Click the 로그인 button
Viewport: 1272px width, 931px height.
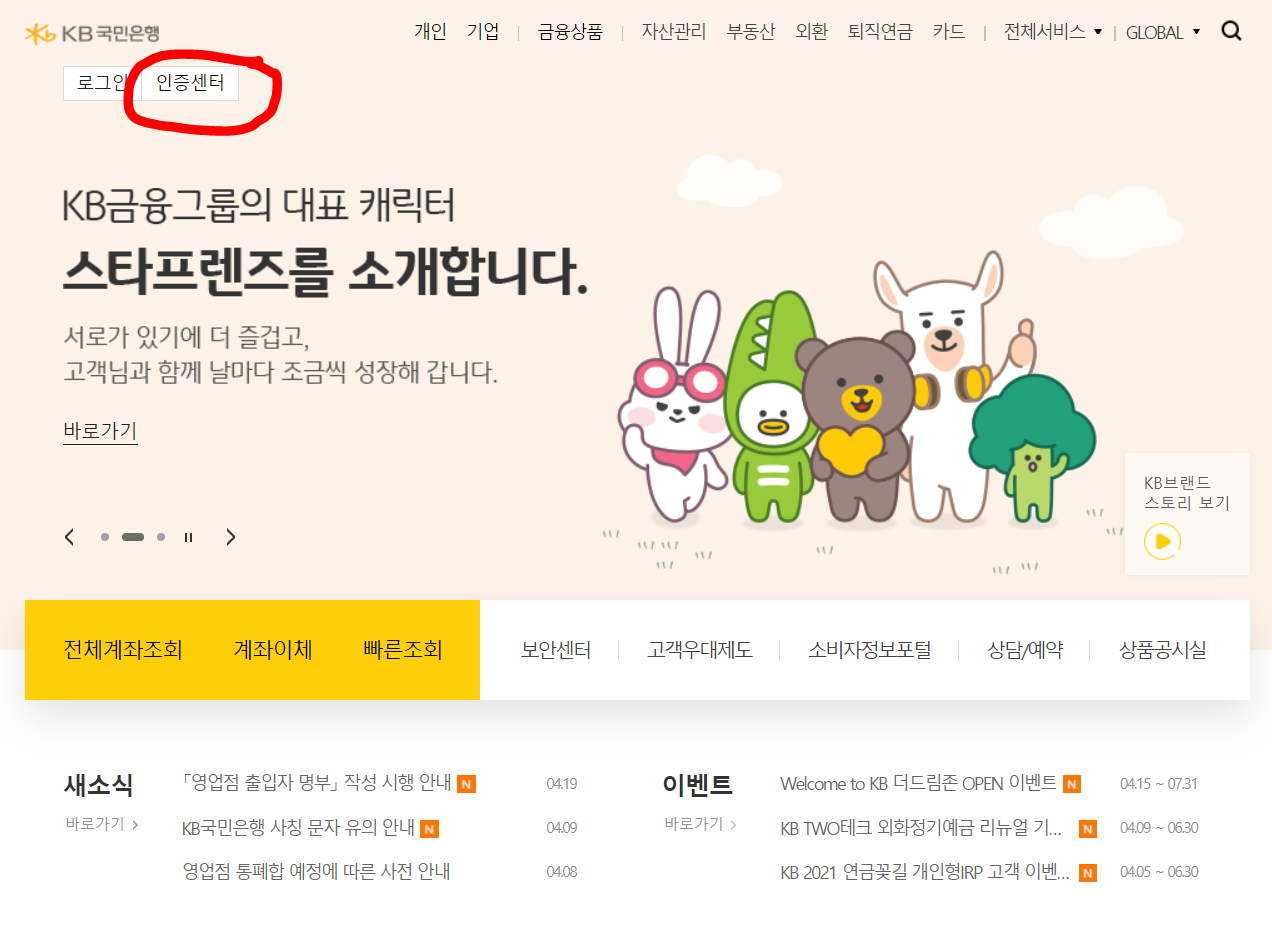coord(103,83)
